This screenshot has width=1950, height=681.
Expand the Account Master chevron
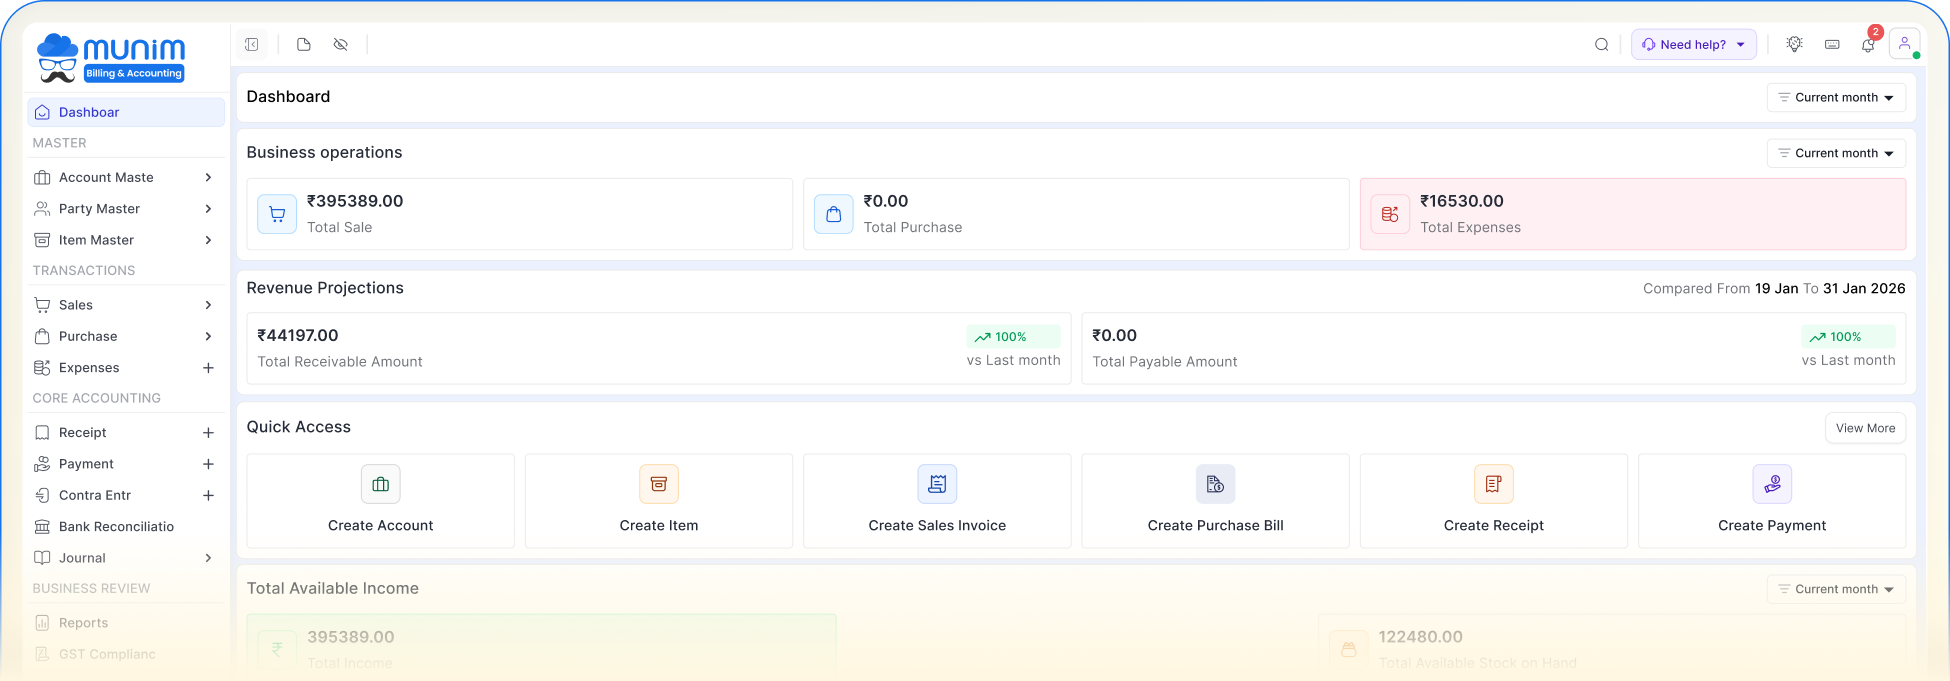tap(208, 178)
